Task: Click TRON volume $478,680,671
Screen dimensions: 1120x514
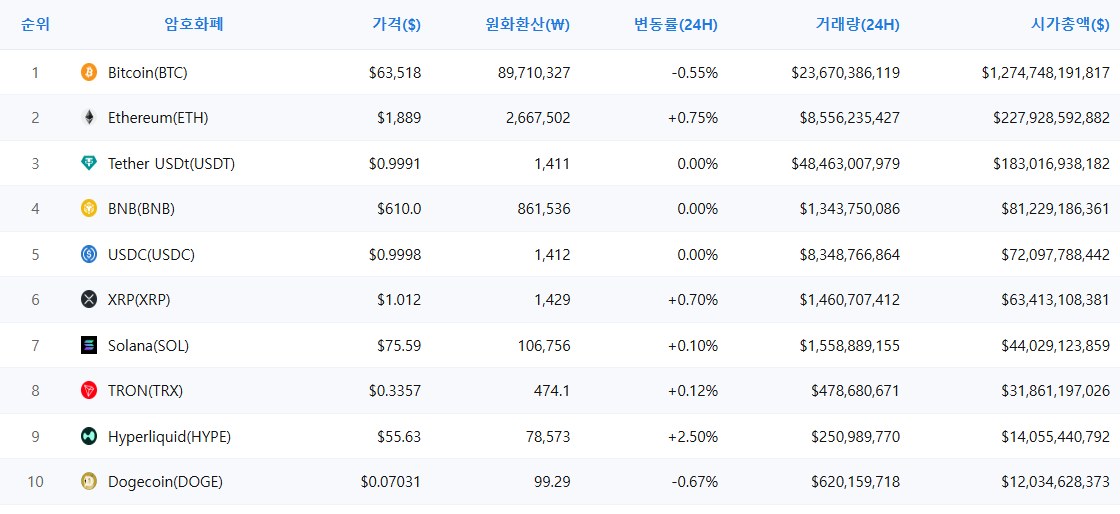Action: pyautogui.click(x=856, y=391)
